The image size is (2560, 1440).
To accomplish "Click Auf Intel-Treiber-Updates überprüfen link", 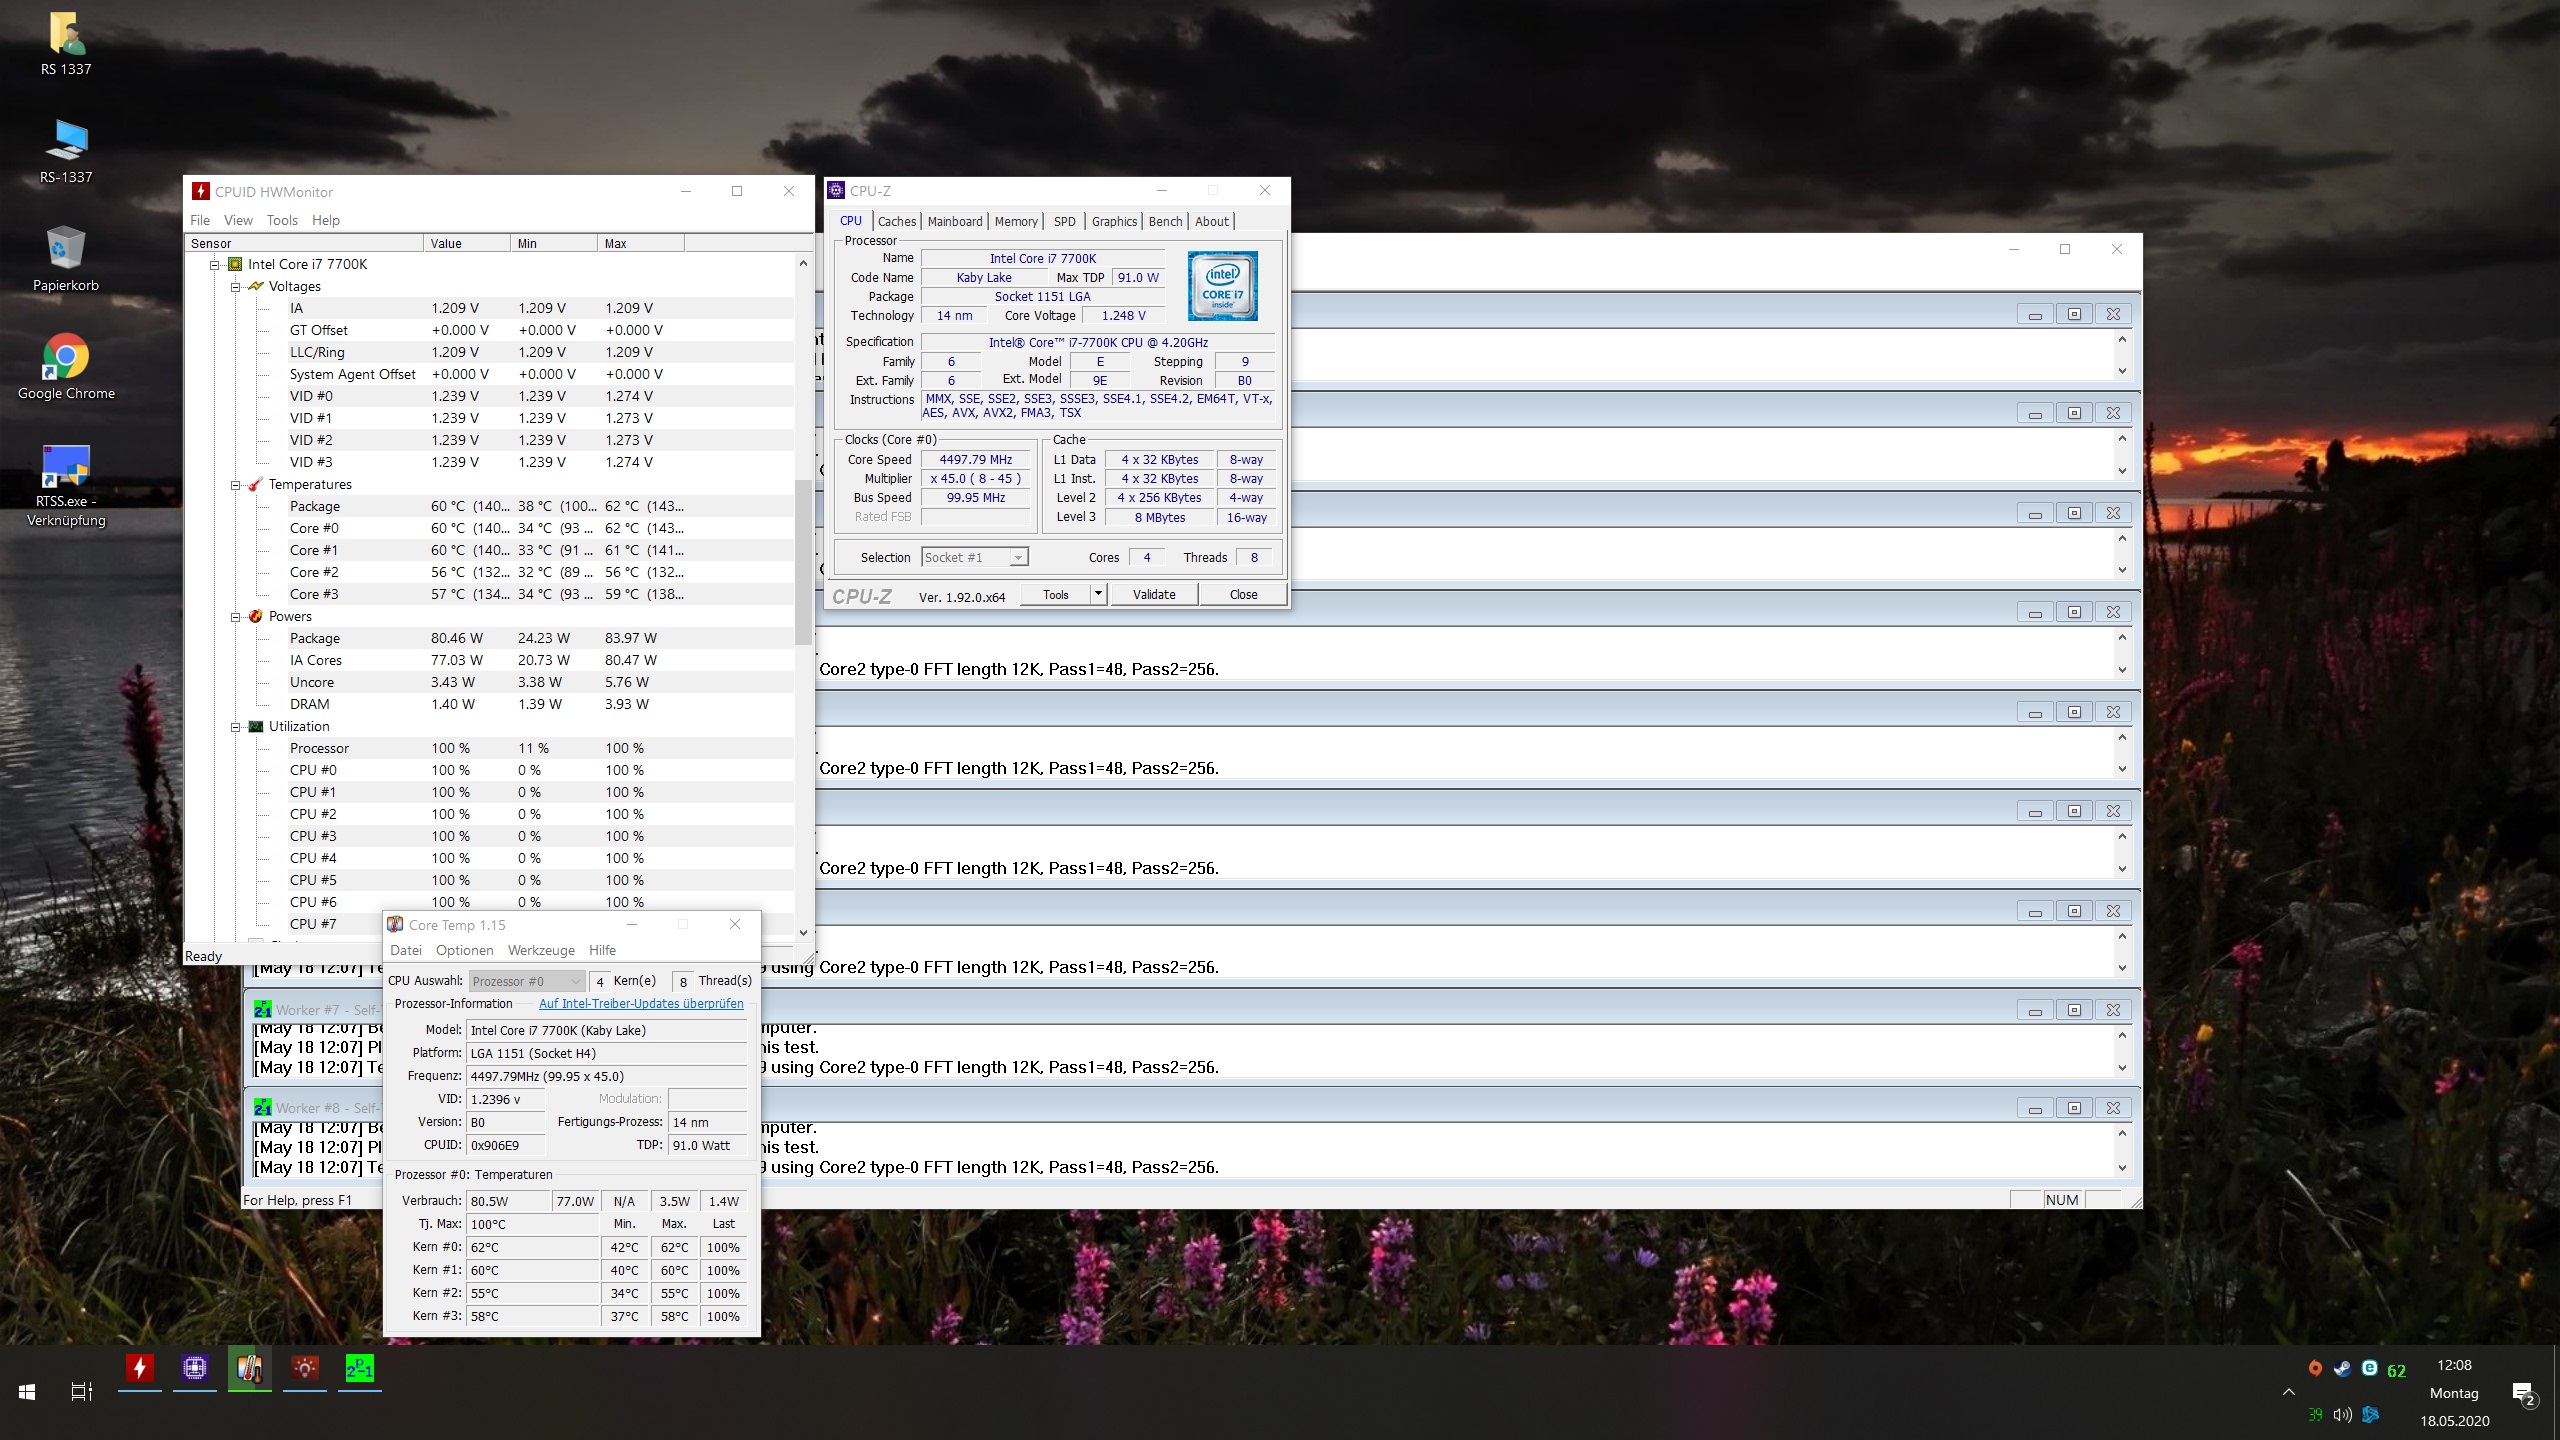I will (641, 1004).
